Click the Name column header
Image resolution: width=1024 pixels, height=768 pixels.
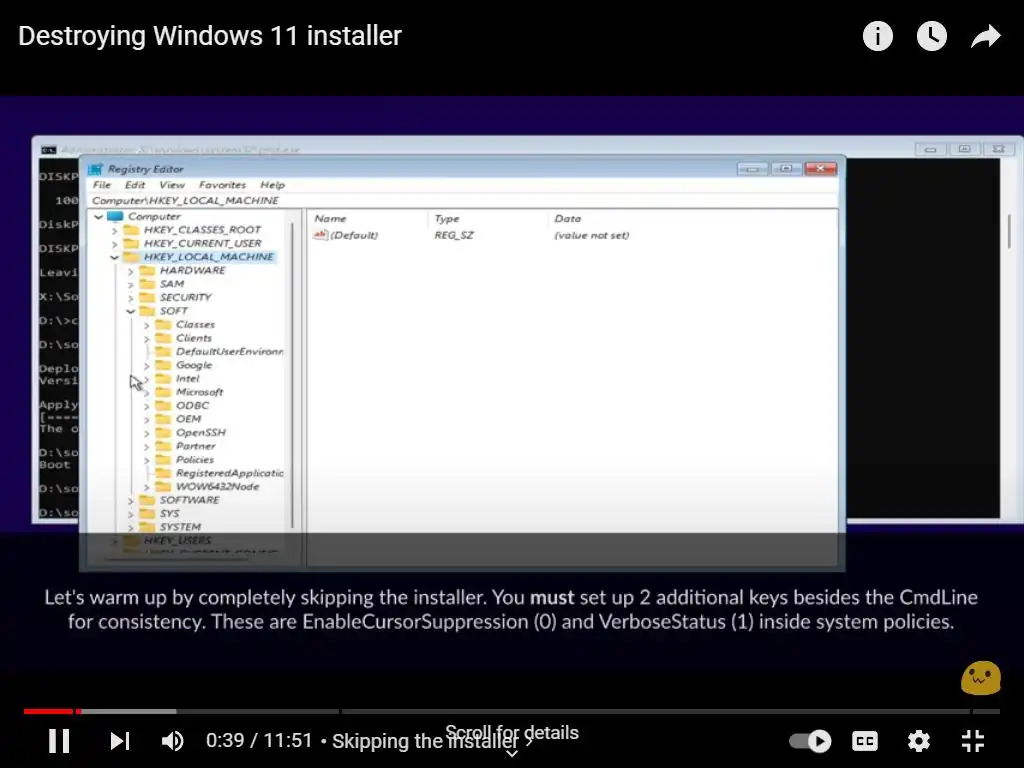[330, 219]
